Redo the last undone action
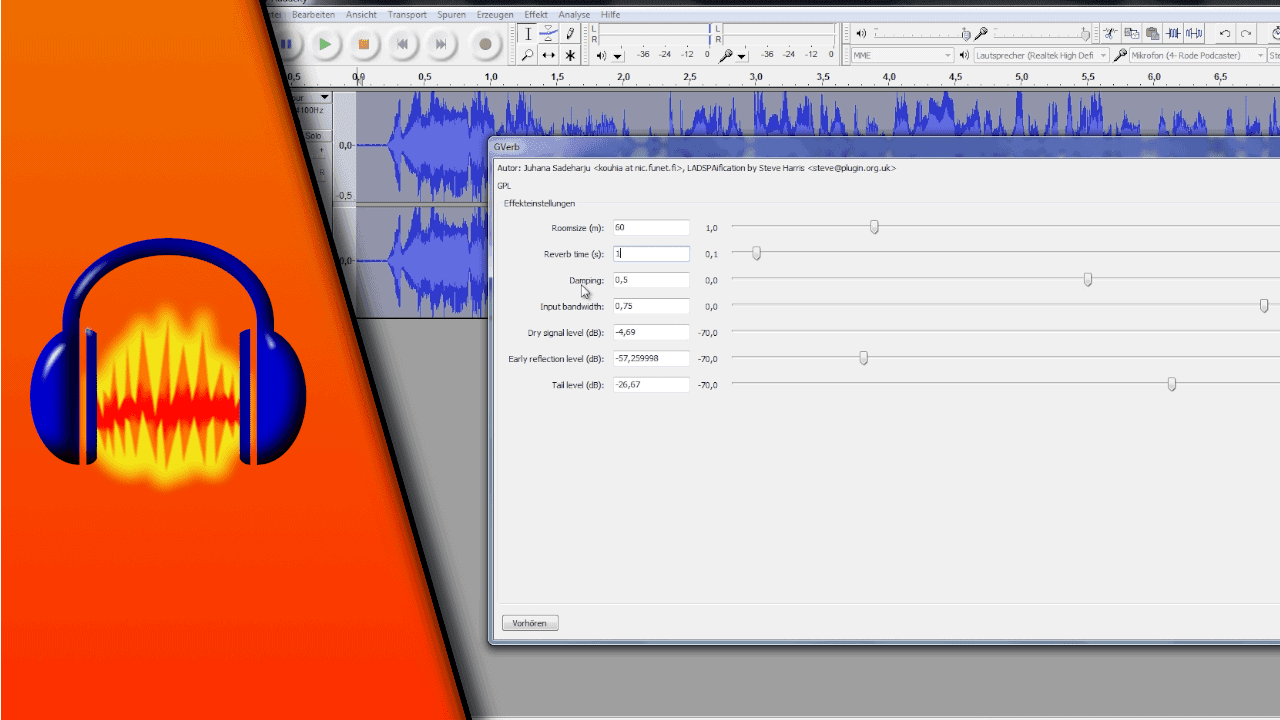This screenshot has width=1280, height=720. tap(1246, 33)
